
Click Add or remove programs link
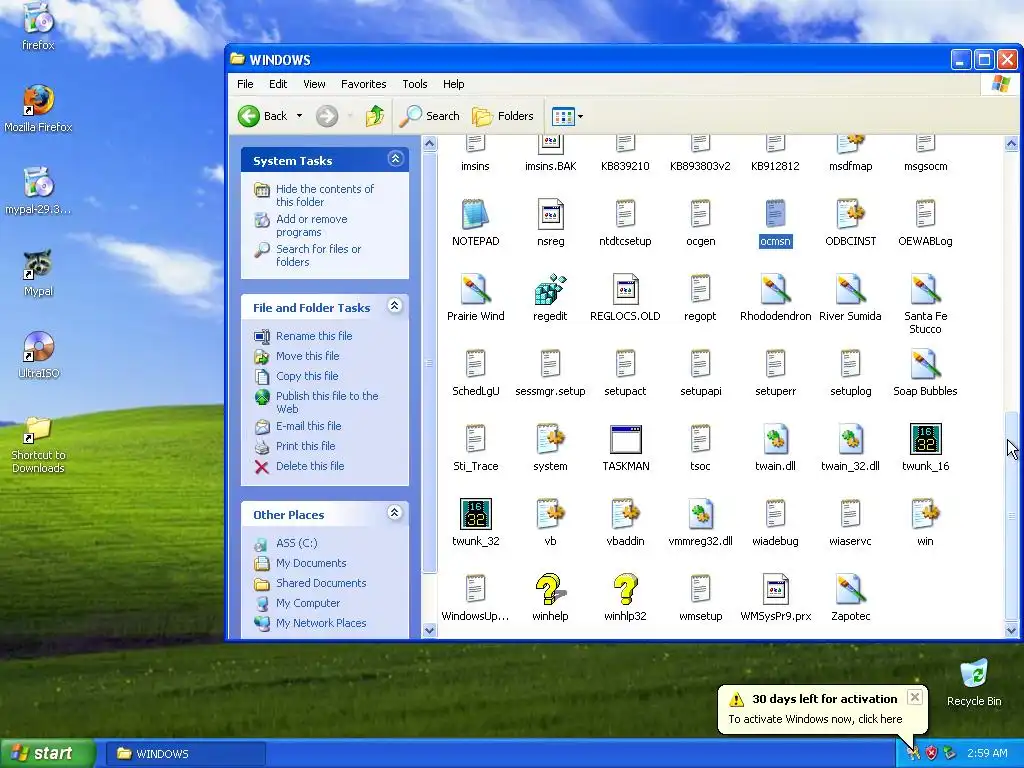pyautogui.click(x=312, y=225)
